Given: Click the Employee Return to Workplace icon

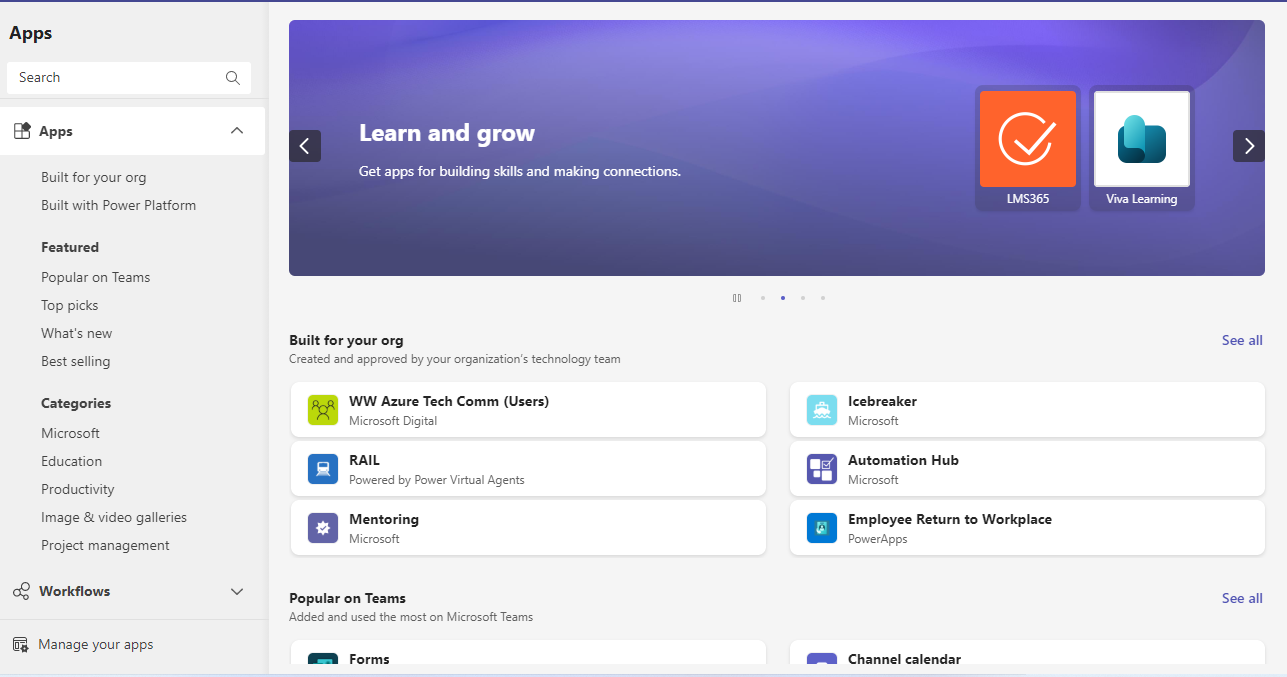Looking at the screenshot, I should tap(822, 528).
